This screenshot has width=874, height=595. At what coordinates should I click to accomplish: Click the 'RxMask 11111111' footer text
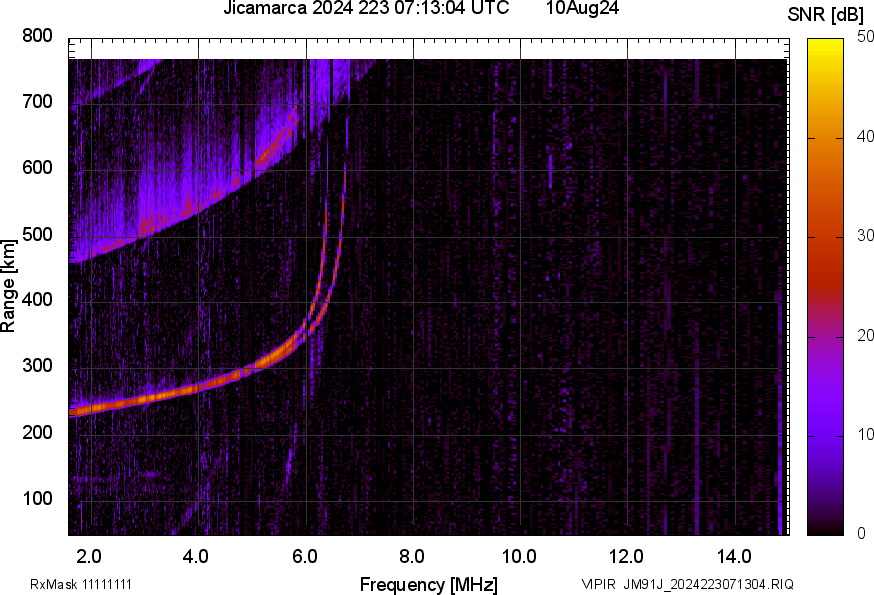pos(81,584)
